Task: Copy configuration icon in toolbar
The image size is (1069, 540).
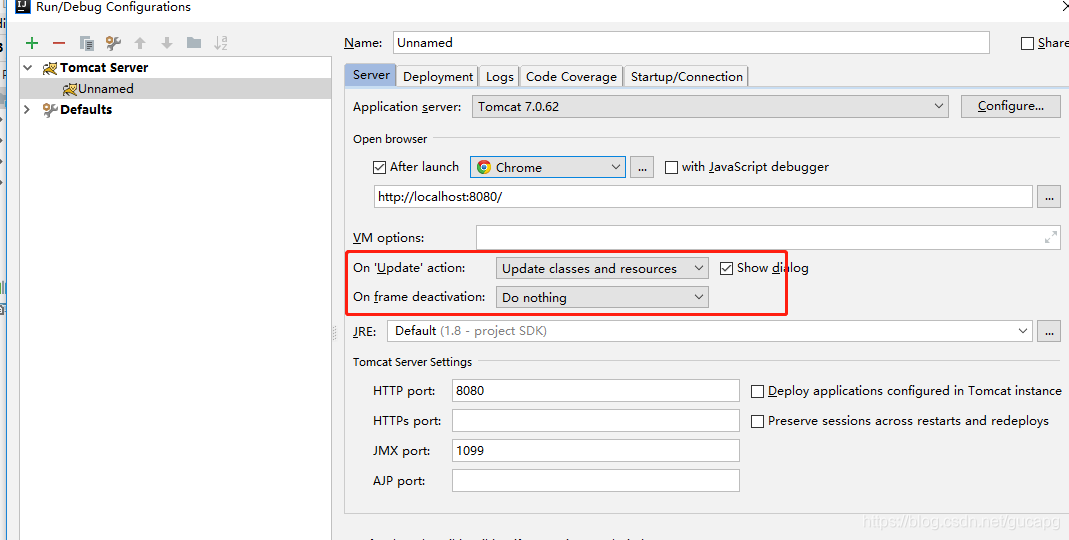Action: [x=87, y=43]
